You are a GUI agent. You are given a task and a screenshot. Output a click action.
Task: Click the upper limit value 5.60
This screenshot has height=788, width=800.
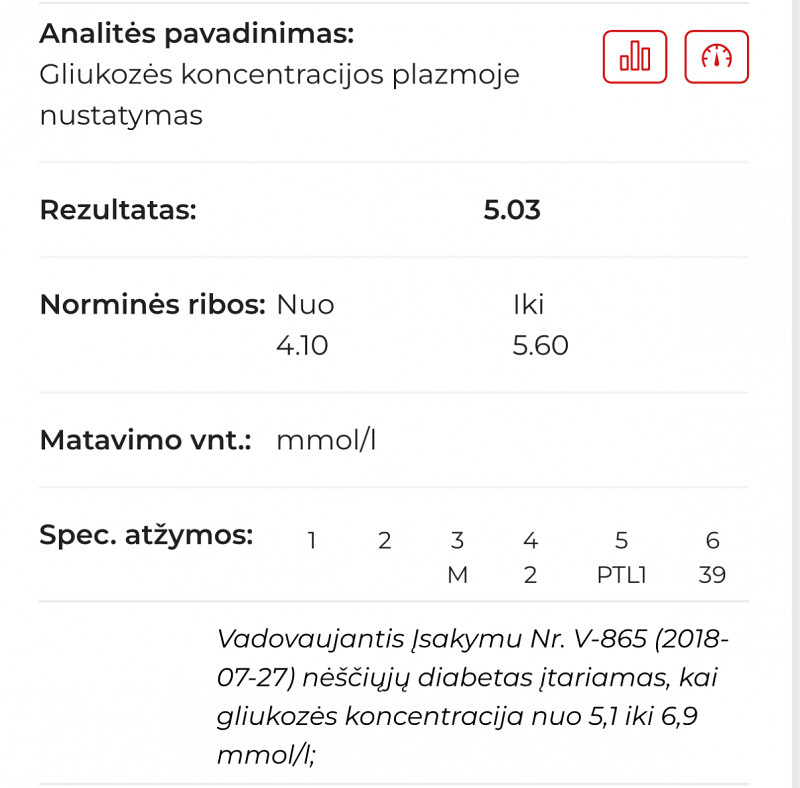540,346
